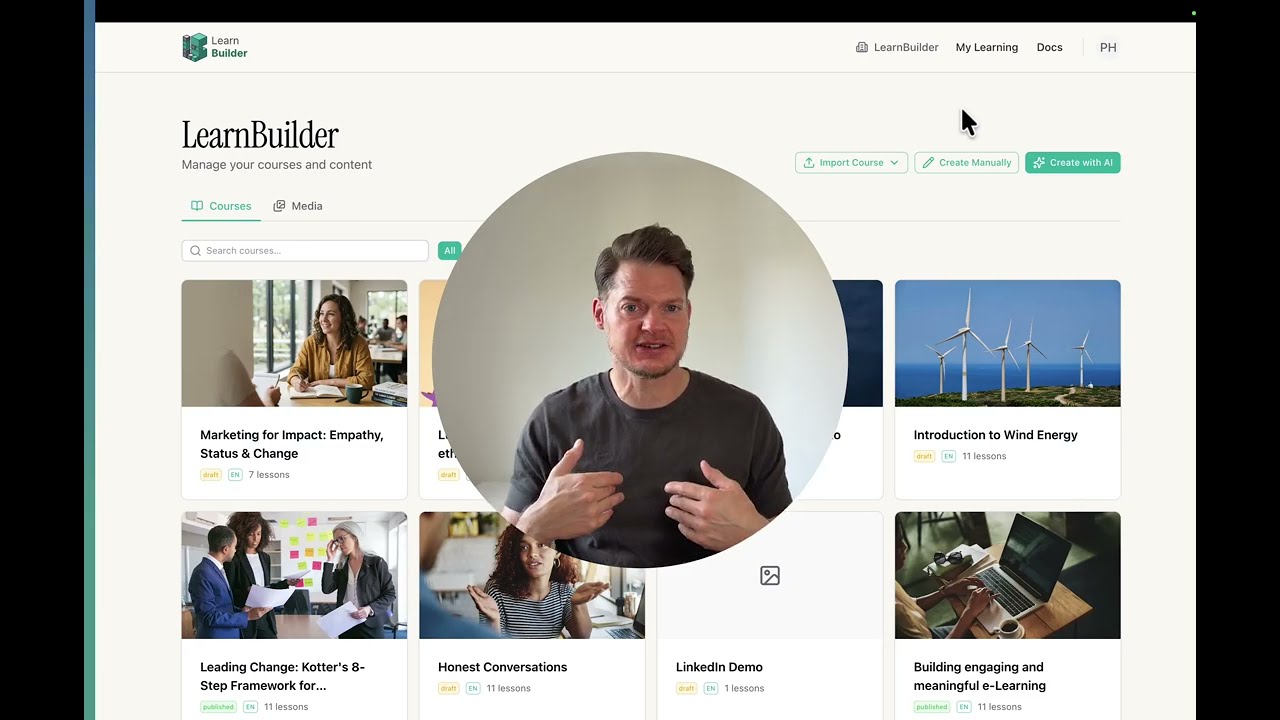Click the Honest Conversations title
This screenshot has width=1280, height=720.
coord(502,667)
